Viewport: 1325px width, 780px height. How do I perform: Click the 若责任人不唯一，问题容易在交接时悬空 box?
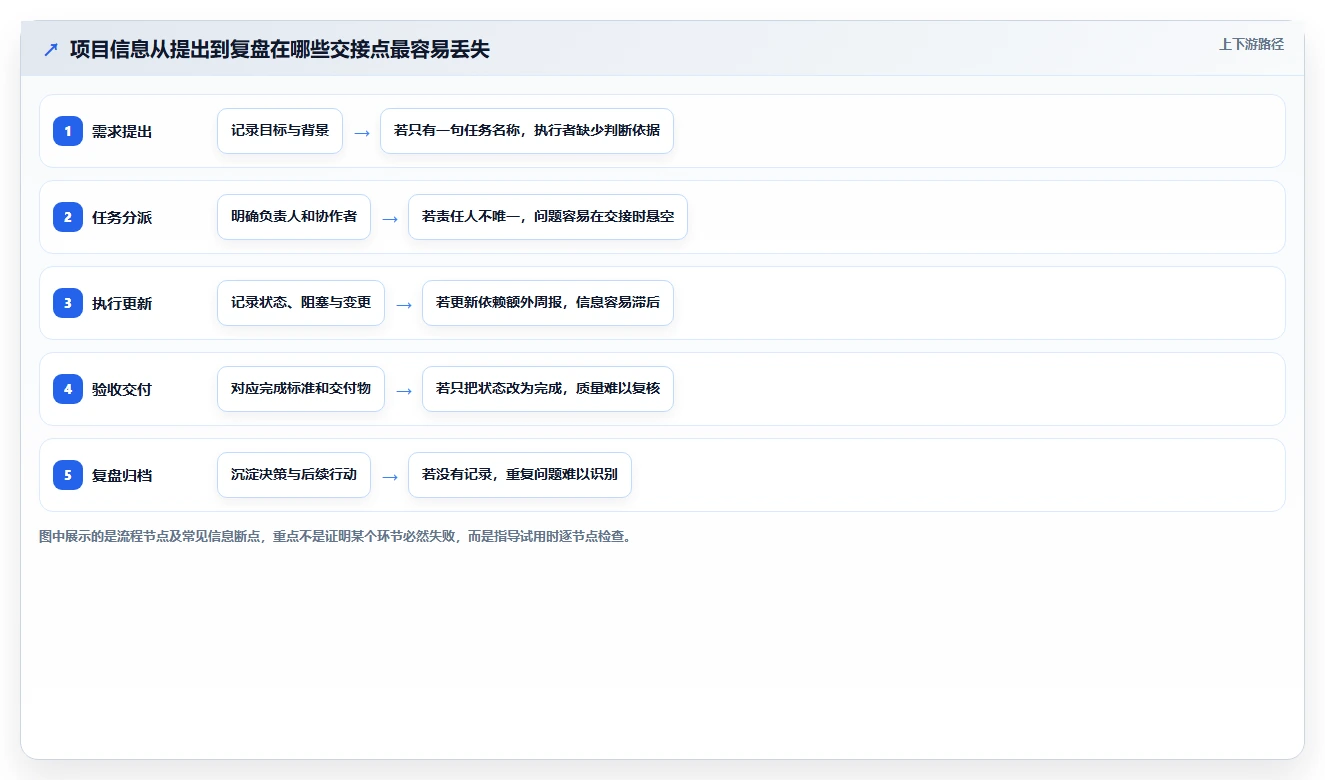click(548, 217)
